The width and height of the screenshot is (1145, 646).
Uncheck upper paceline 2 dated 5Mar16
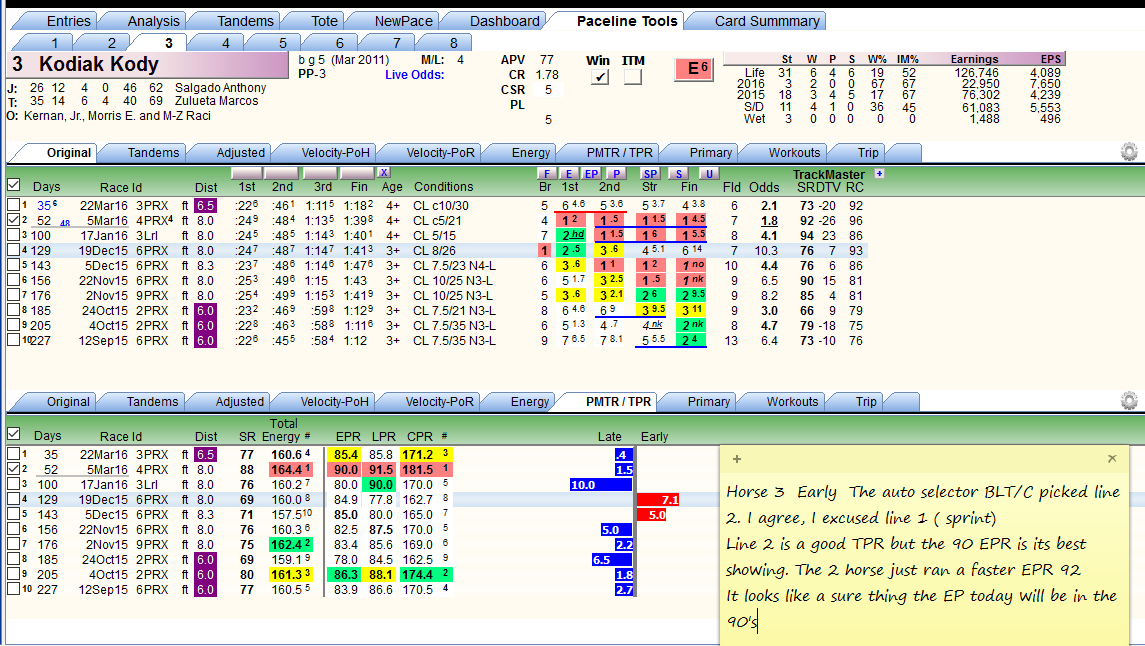tap(13, 220)
